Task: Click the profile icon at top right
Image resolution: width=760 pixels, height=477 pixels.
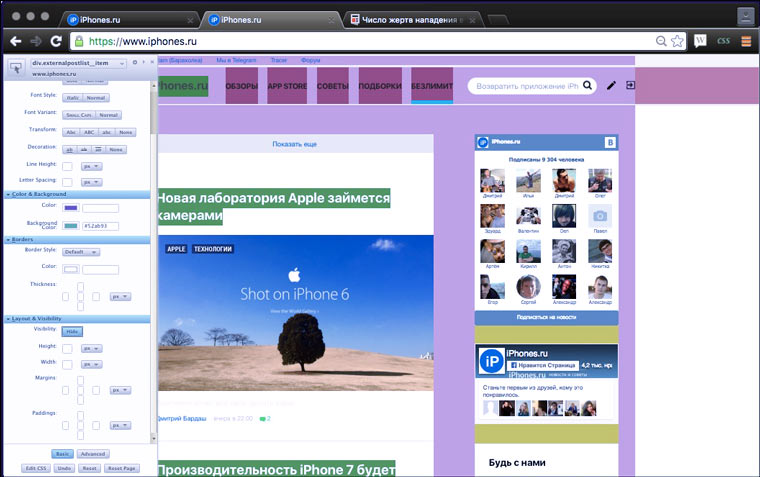Action: coord(745,16)
